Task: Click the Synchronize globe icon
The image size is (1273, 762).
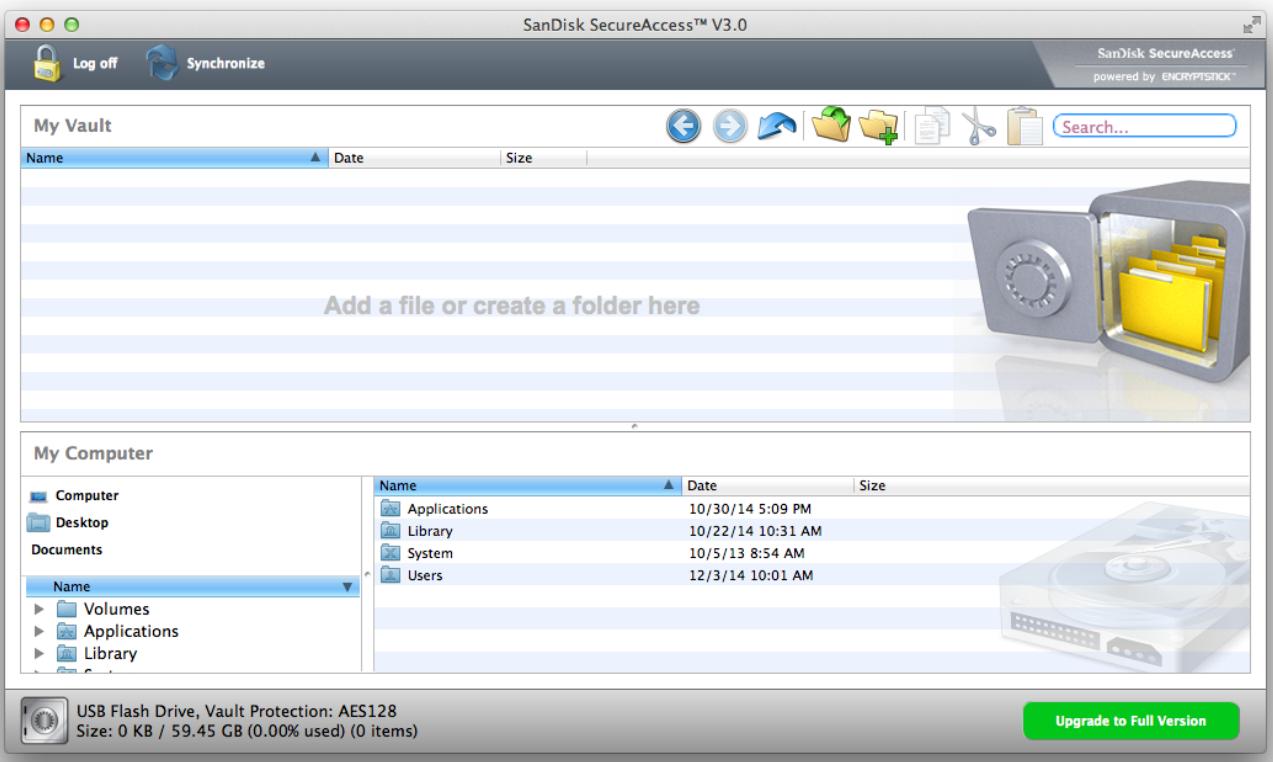Action: (x=162, y=63)
